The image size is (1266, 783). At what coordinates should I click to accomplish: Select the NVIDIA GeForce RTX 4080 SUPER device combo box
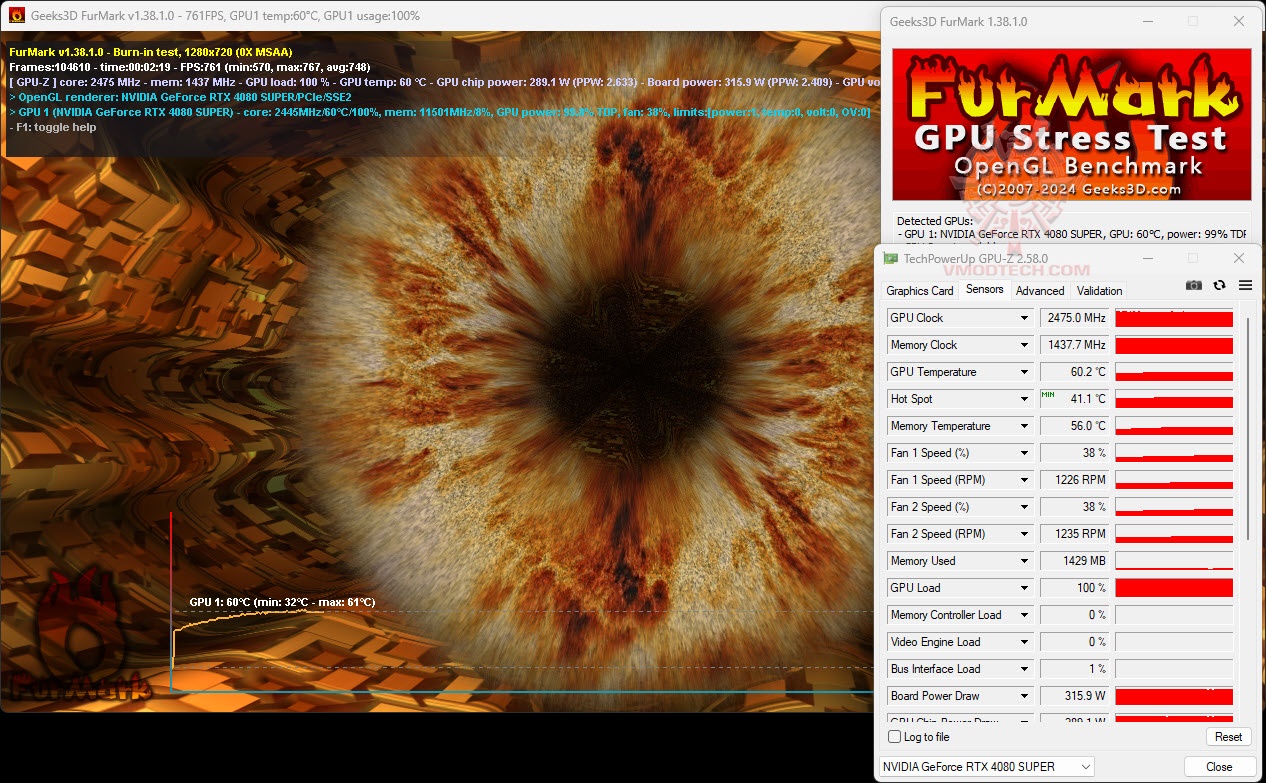(x=986, y=767)
